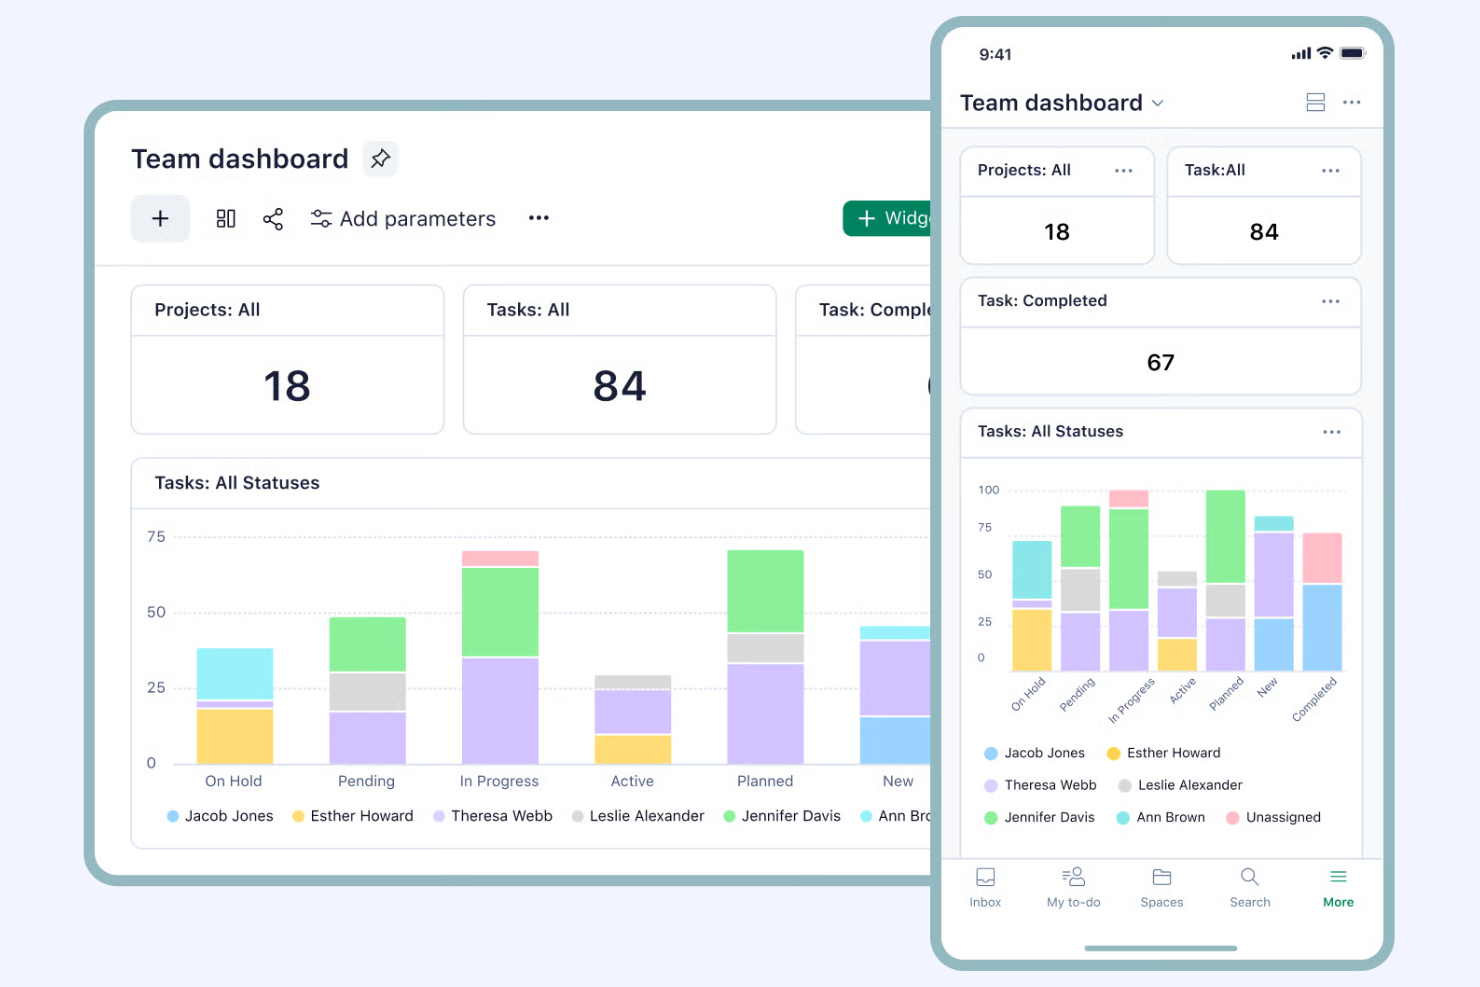The height and width of the screenshot is (987, 1480).
Task: Click the plus icon to add a widget
Action: (x=160, y=218)
